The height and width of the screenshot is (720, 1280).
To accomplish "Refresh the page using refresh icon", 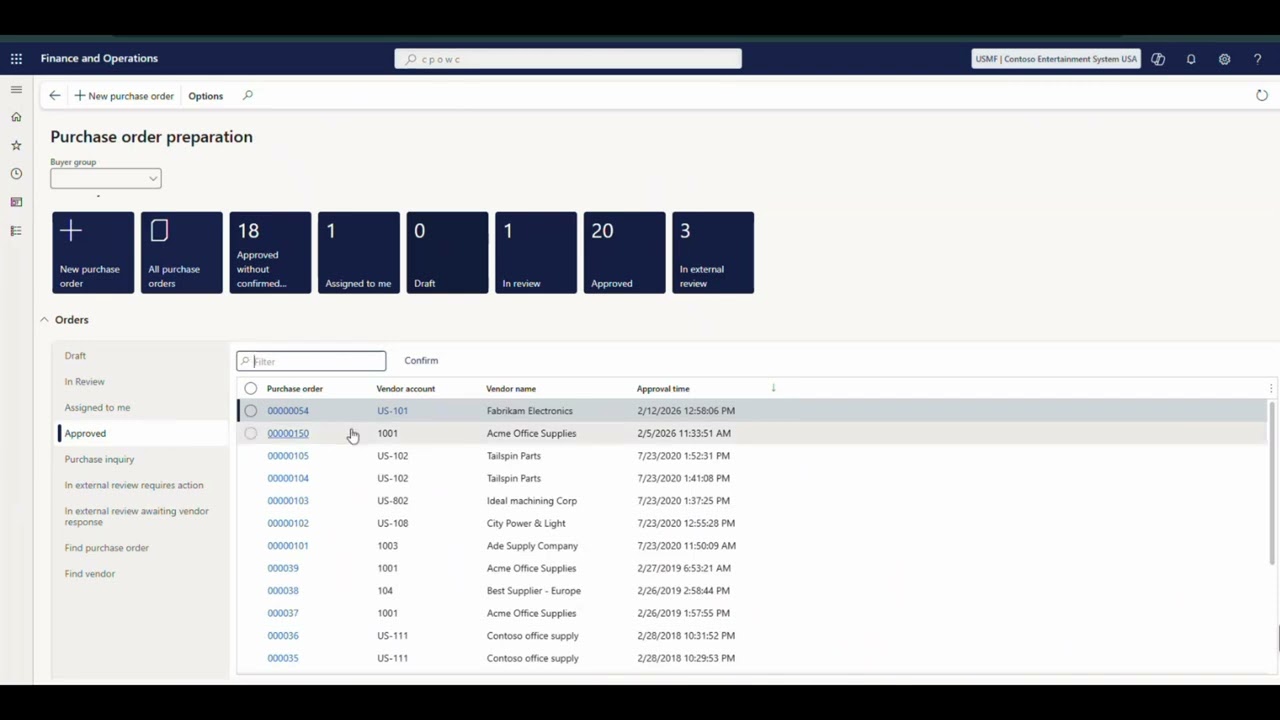I will (x=1262, y=96).
